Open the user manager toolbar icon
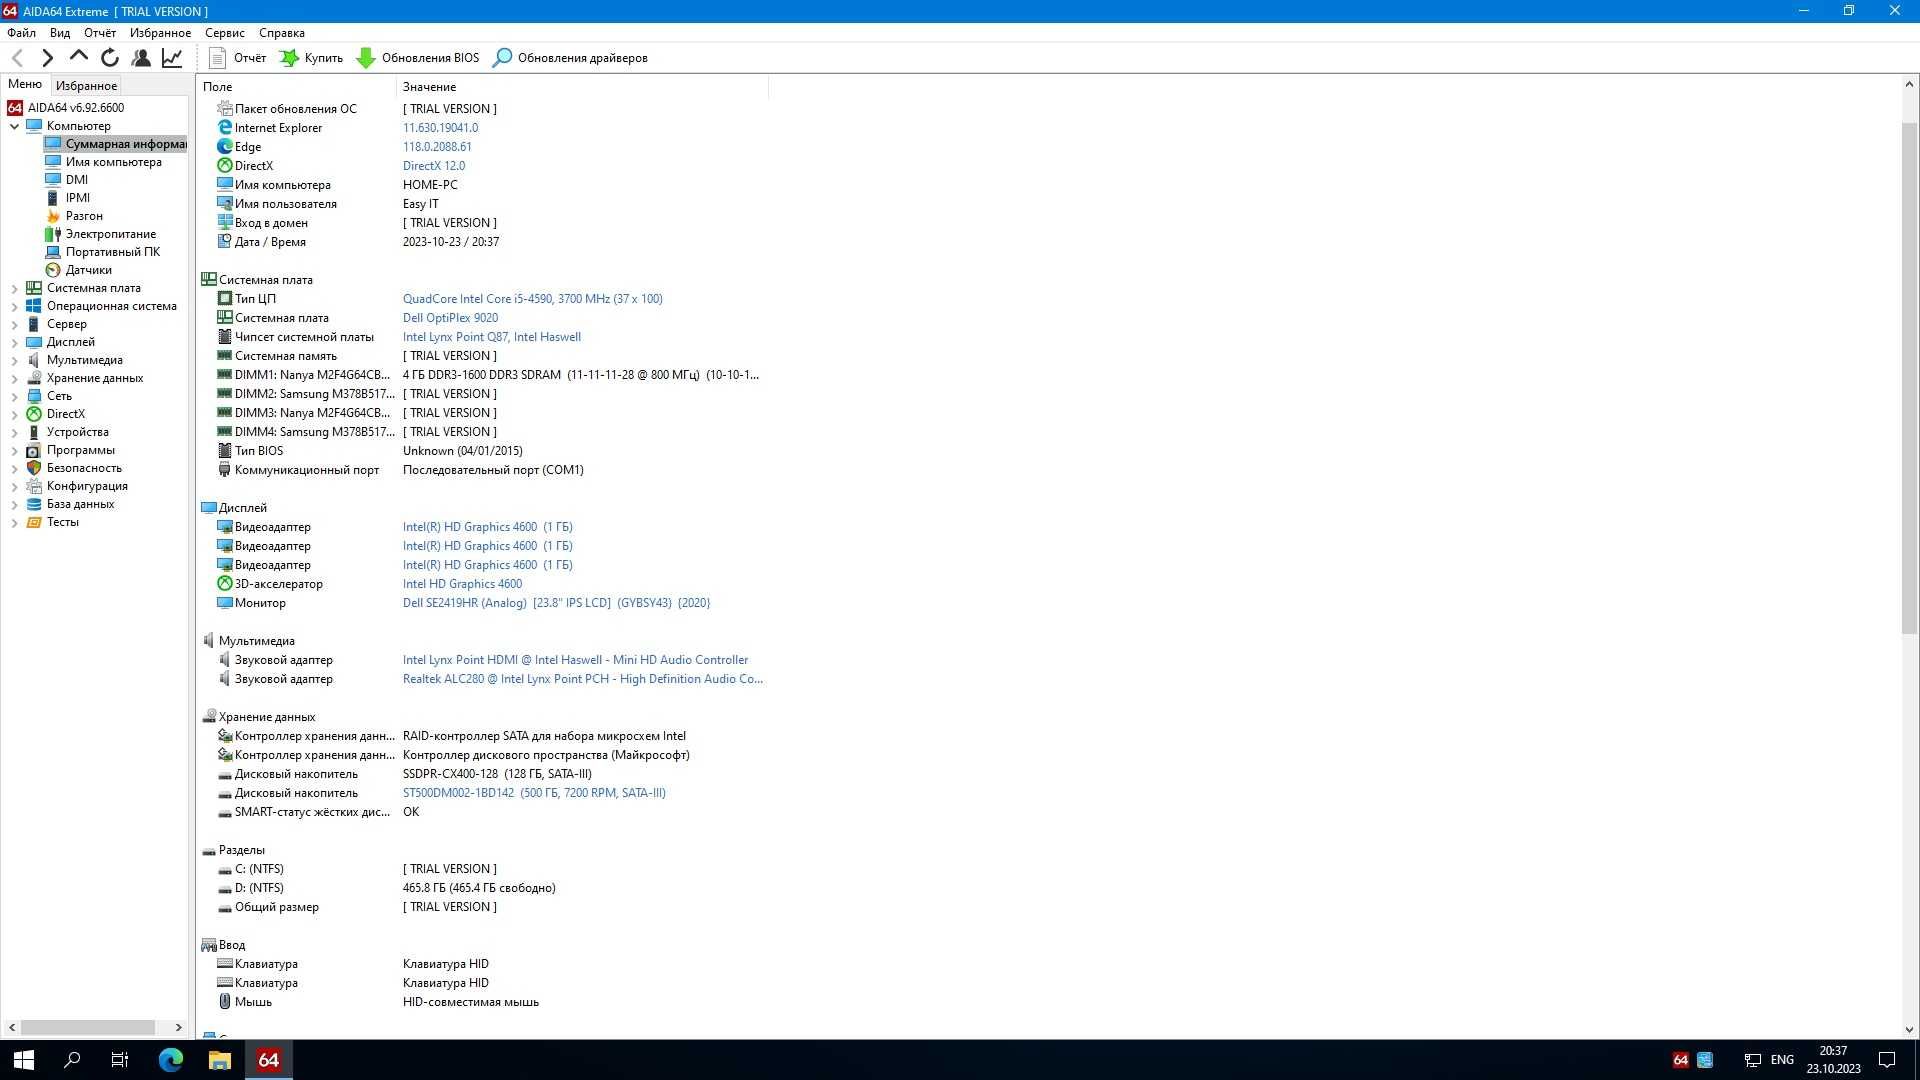 (141, 58)
